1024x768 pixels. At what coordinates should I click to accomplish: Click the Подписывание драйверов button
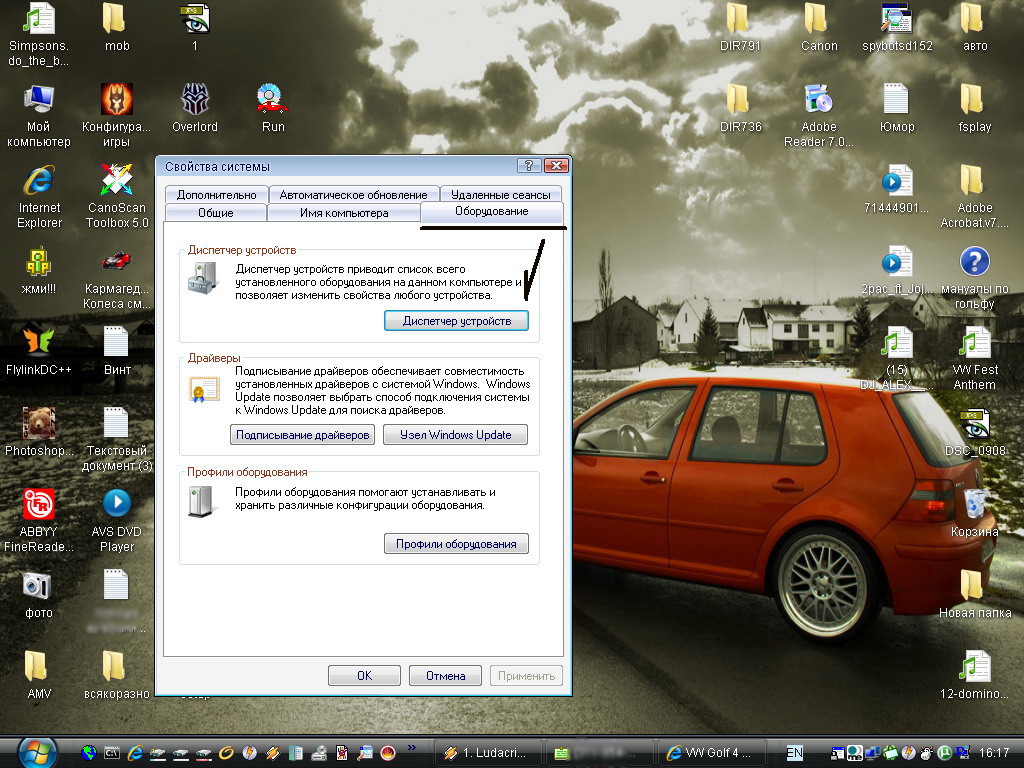coord(303,435)
